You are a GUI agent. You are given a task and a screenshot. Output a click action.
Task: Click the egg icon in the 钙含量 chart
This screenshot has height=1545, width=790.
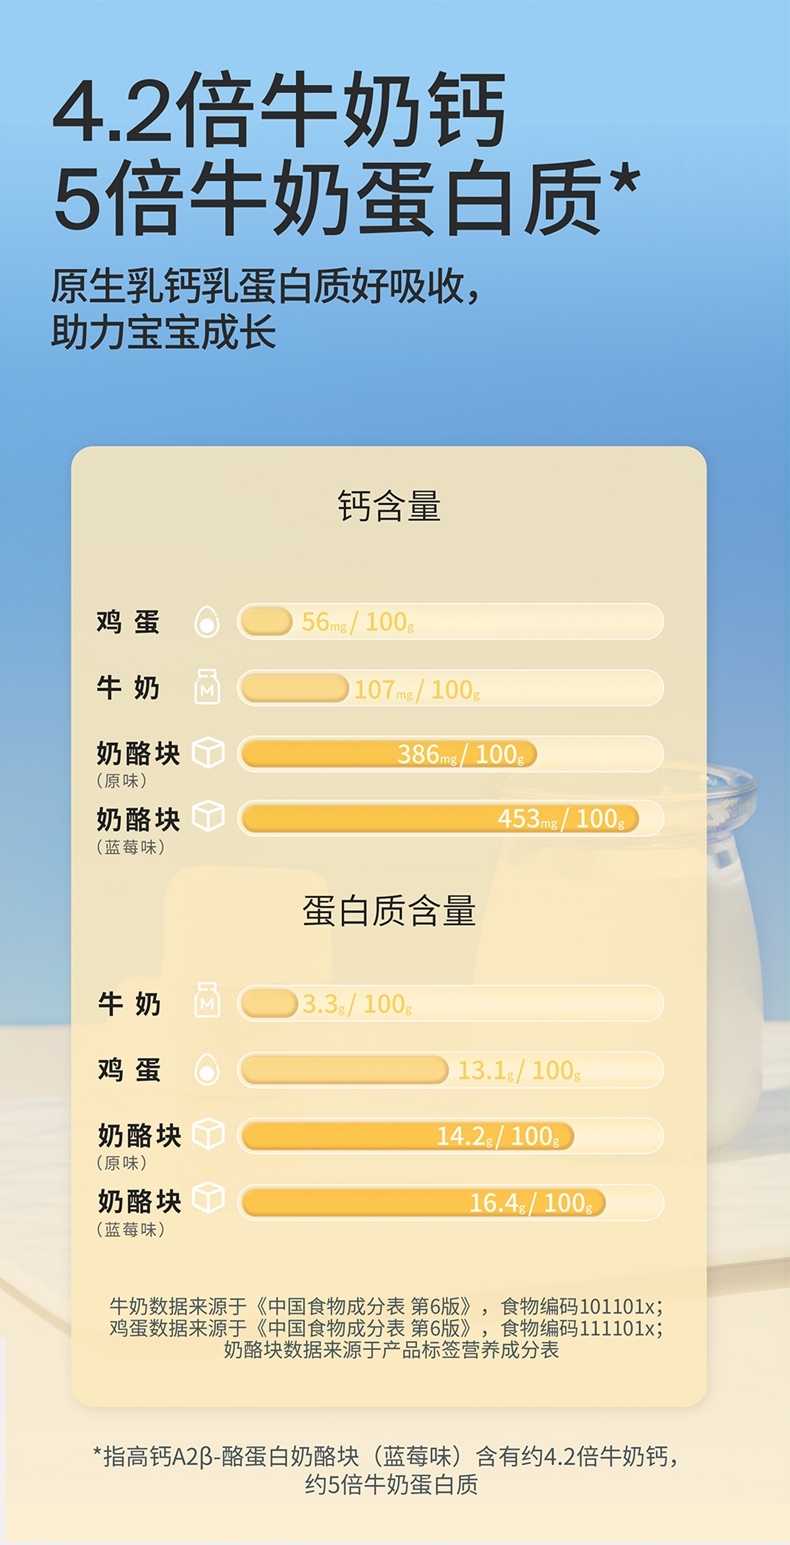(x=207, y=622)
